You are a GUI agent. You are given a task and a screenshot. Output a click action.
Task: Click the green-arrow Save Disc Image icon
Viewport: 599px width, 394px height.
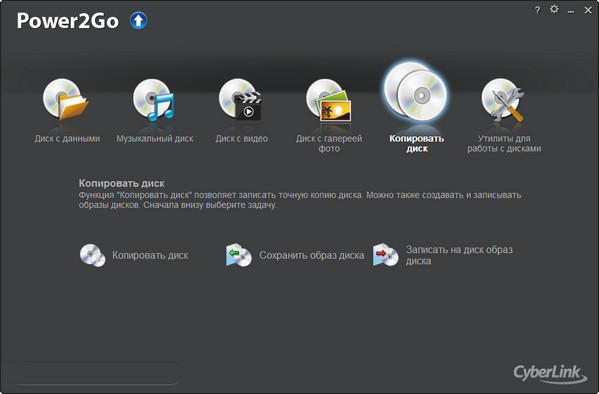(x=238, y=255)
